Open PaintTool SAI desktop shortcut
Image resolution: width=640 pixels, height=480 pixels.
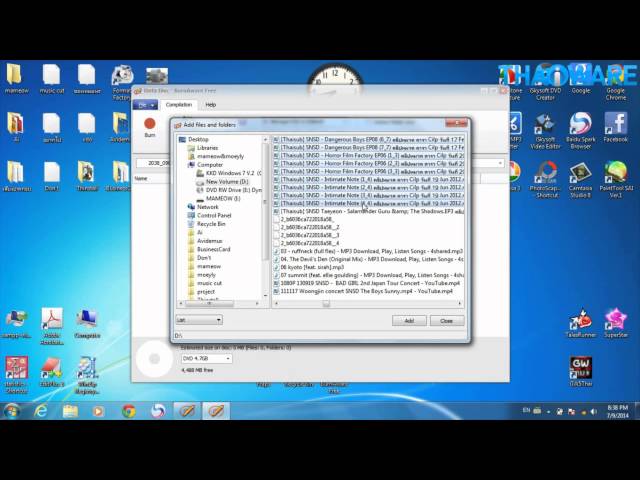click(616, 180)
